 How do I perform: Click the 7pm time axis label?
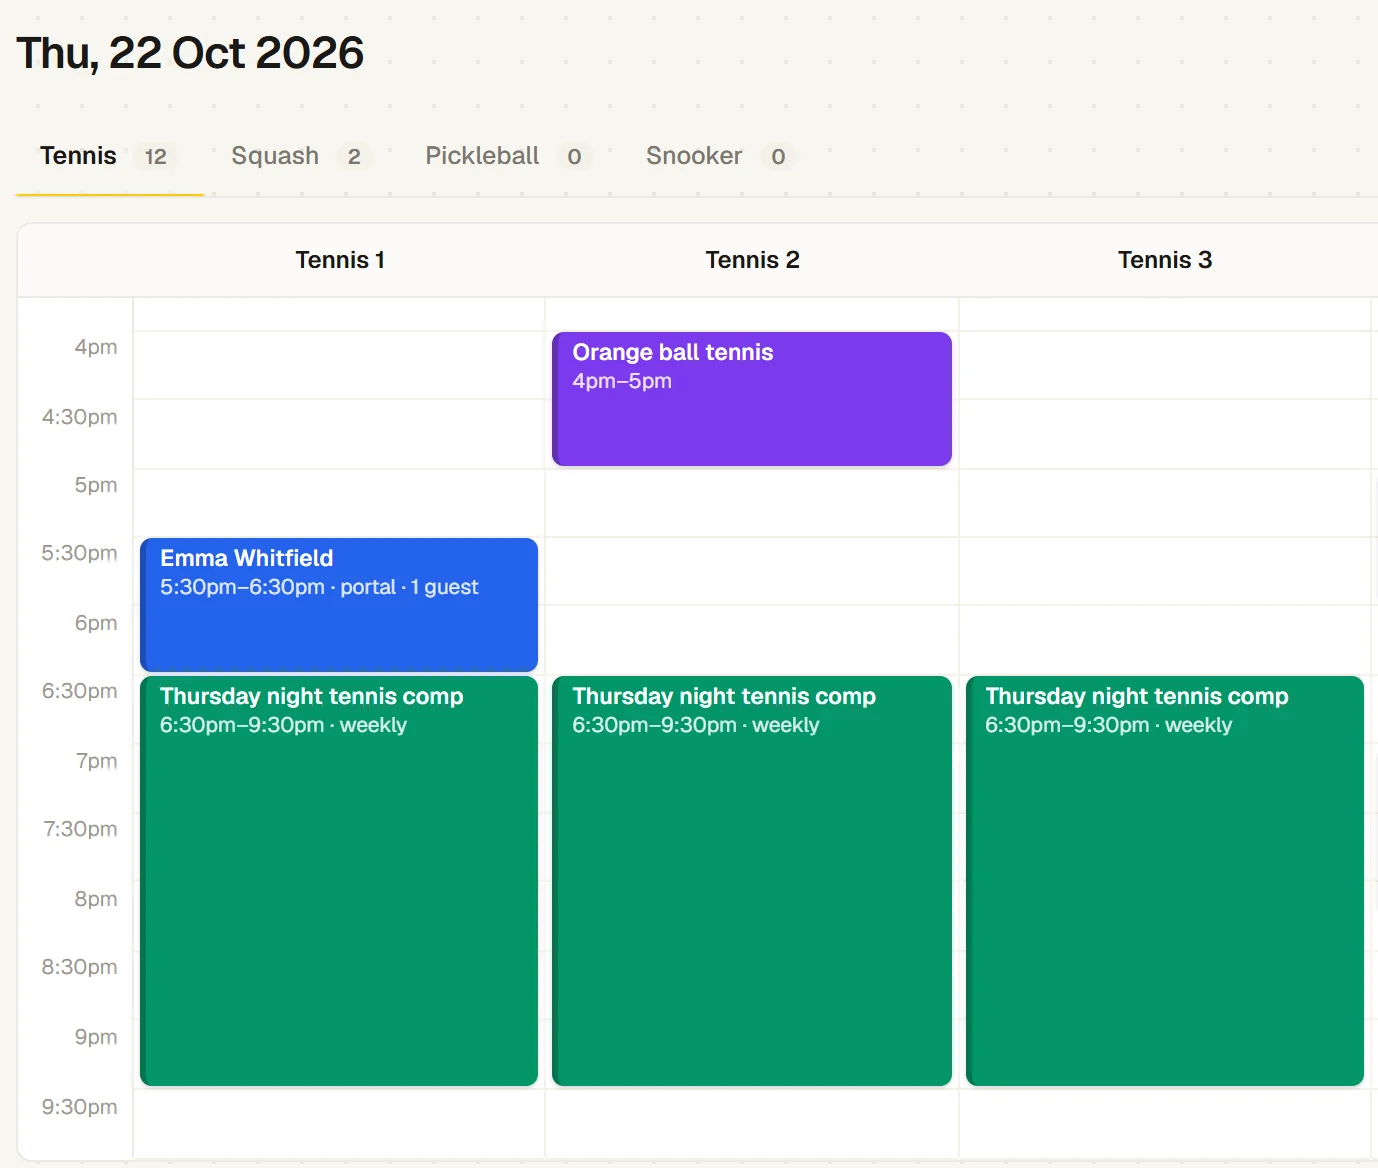pyautogui.click(x=97, y=761)
